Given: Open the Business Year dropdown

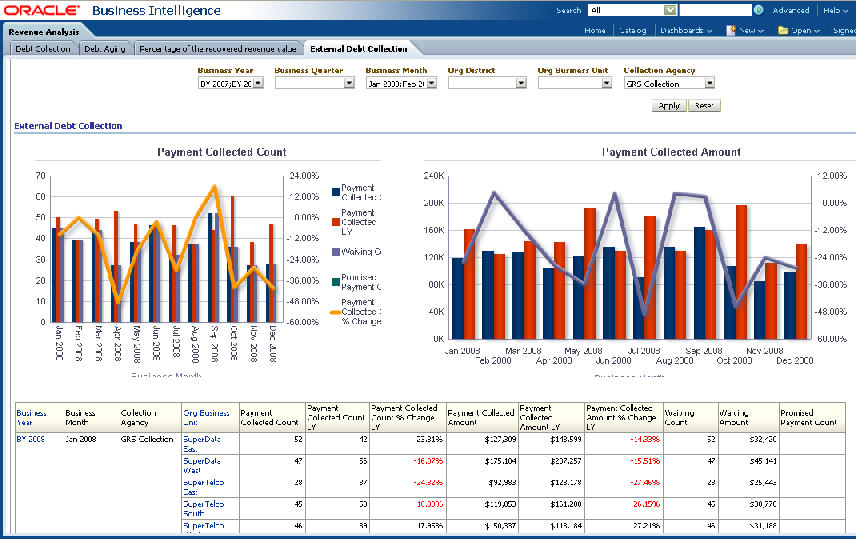Looking at the screenshot, I should (x=258, y=83).
